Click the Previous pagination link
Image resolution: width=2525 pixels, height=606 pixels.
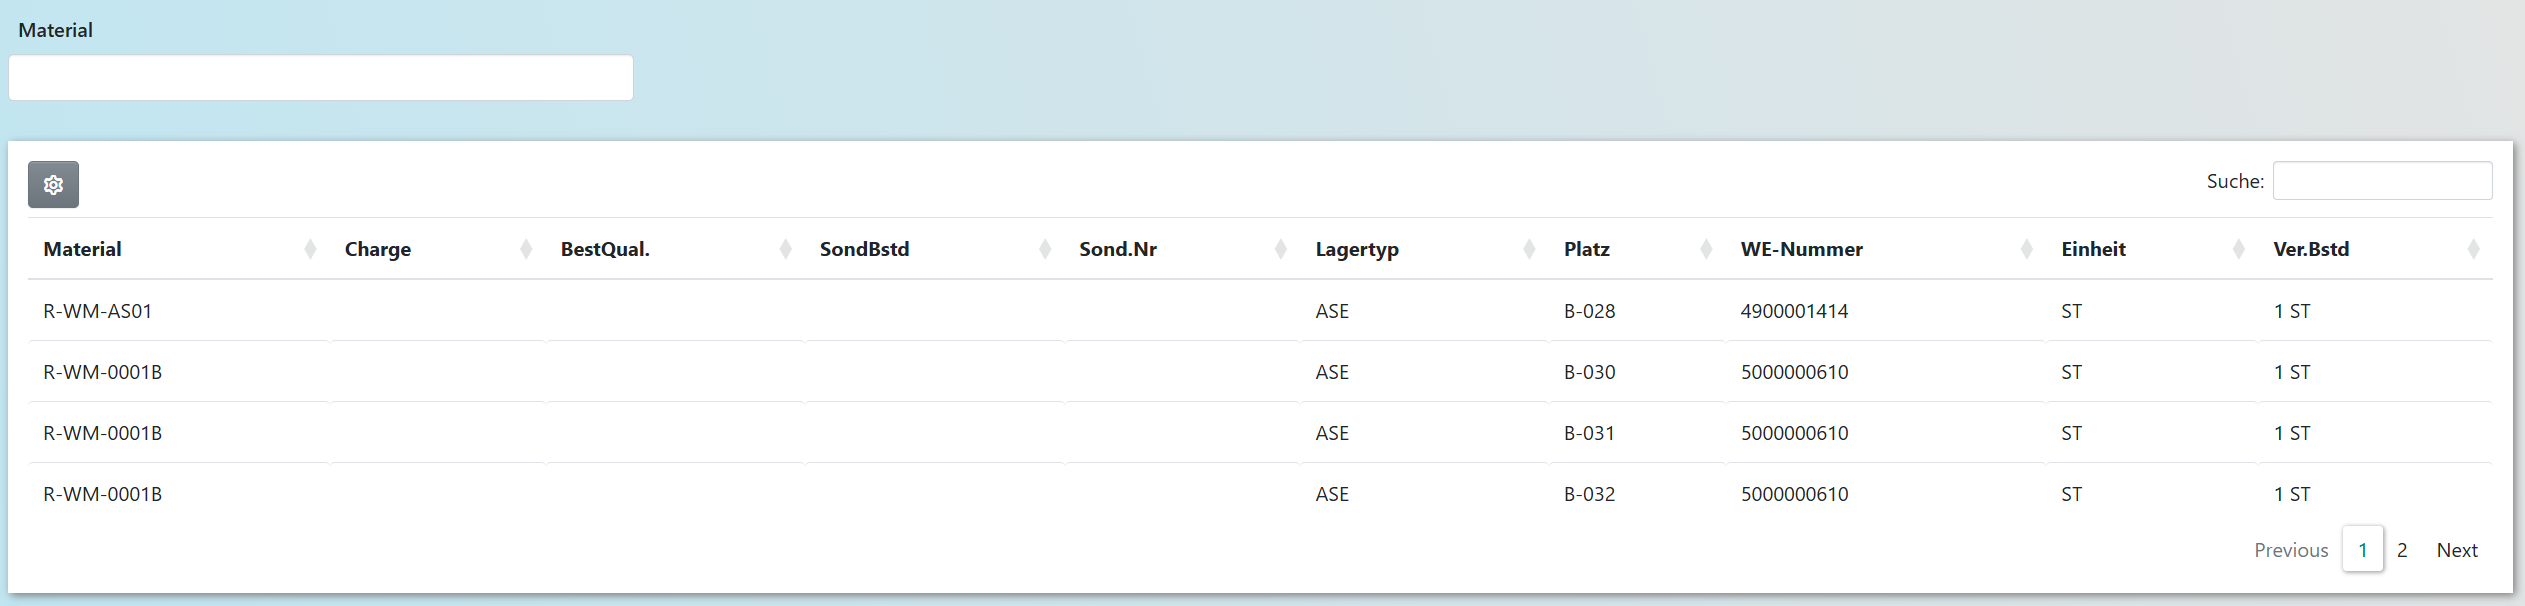pyautogui.click(x=2291, y=550)
